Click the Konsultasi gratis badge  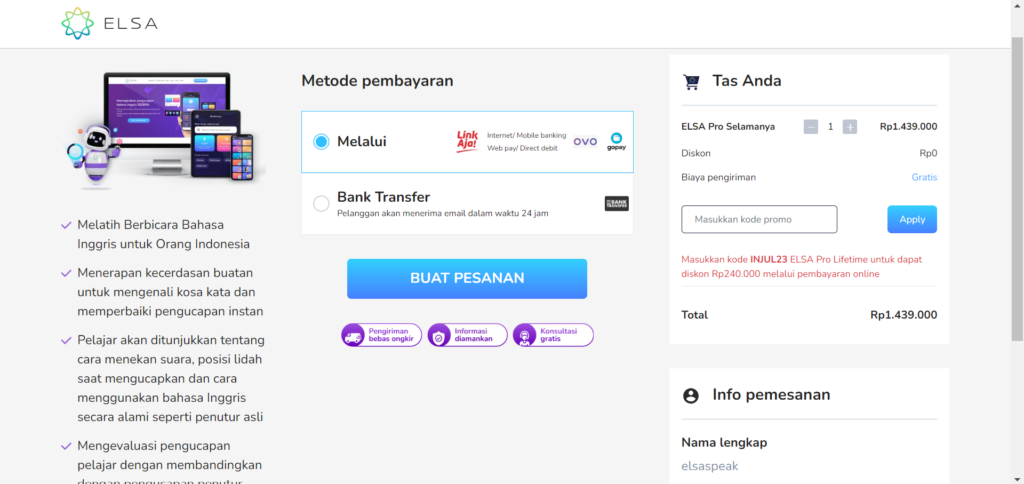(553, 335)
